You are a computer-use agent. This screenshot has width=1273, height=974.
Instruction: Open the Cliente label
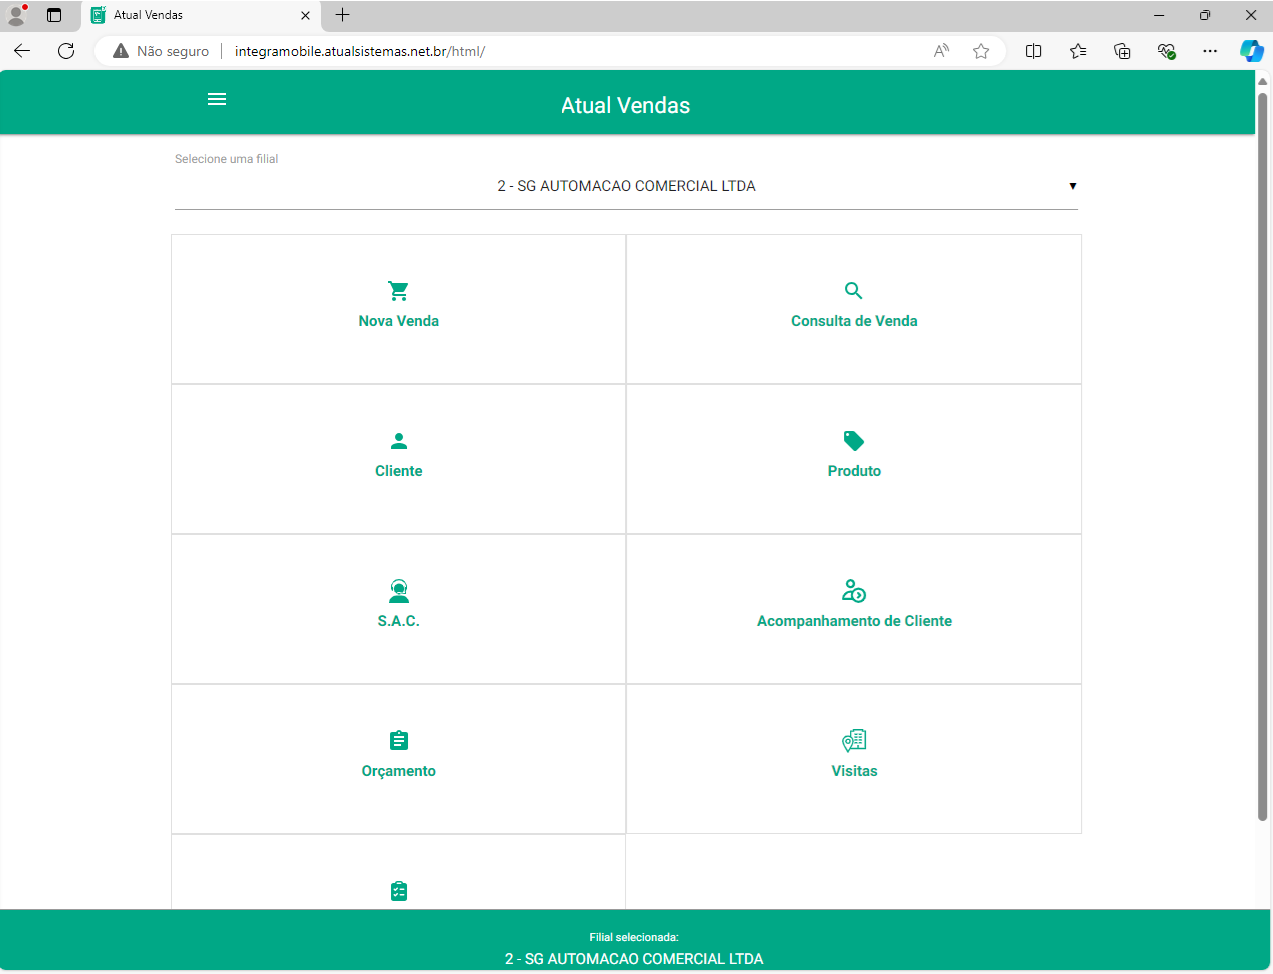[398, 471]
